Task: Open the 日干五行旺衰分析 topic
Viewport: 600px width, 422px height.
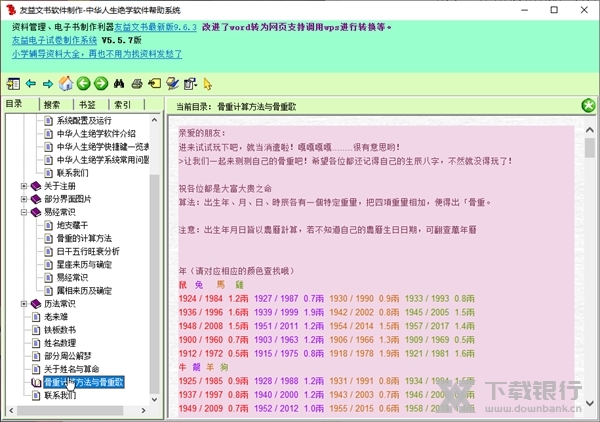Action: point(88,251)
